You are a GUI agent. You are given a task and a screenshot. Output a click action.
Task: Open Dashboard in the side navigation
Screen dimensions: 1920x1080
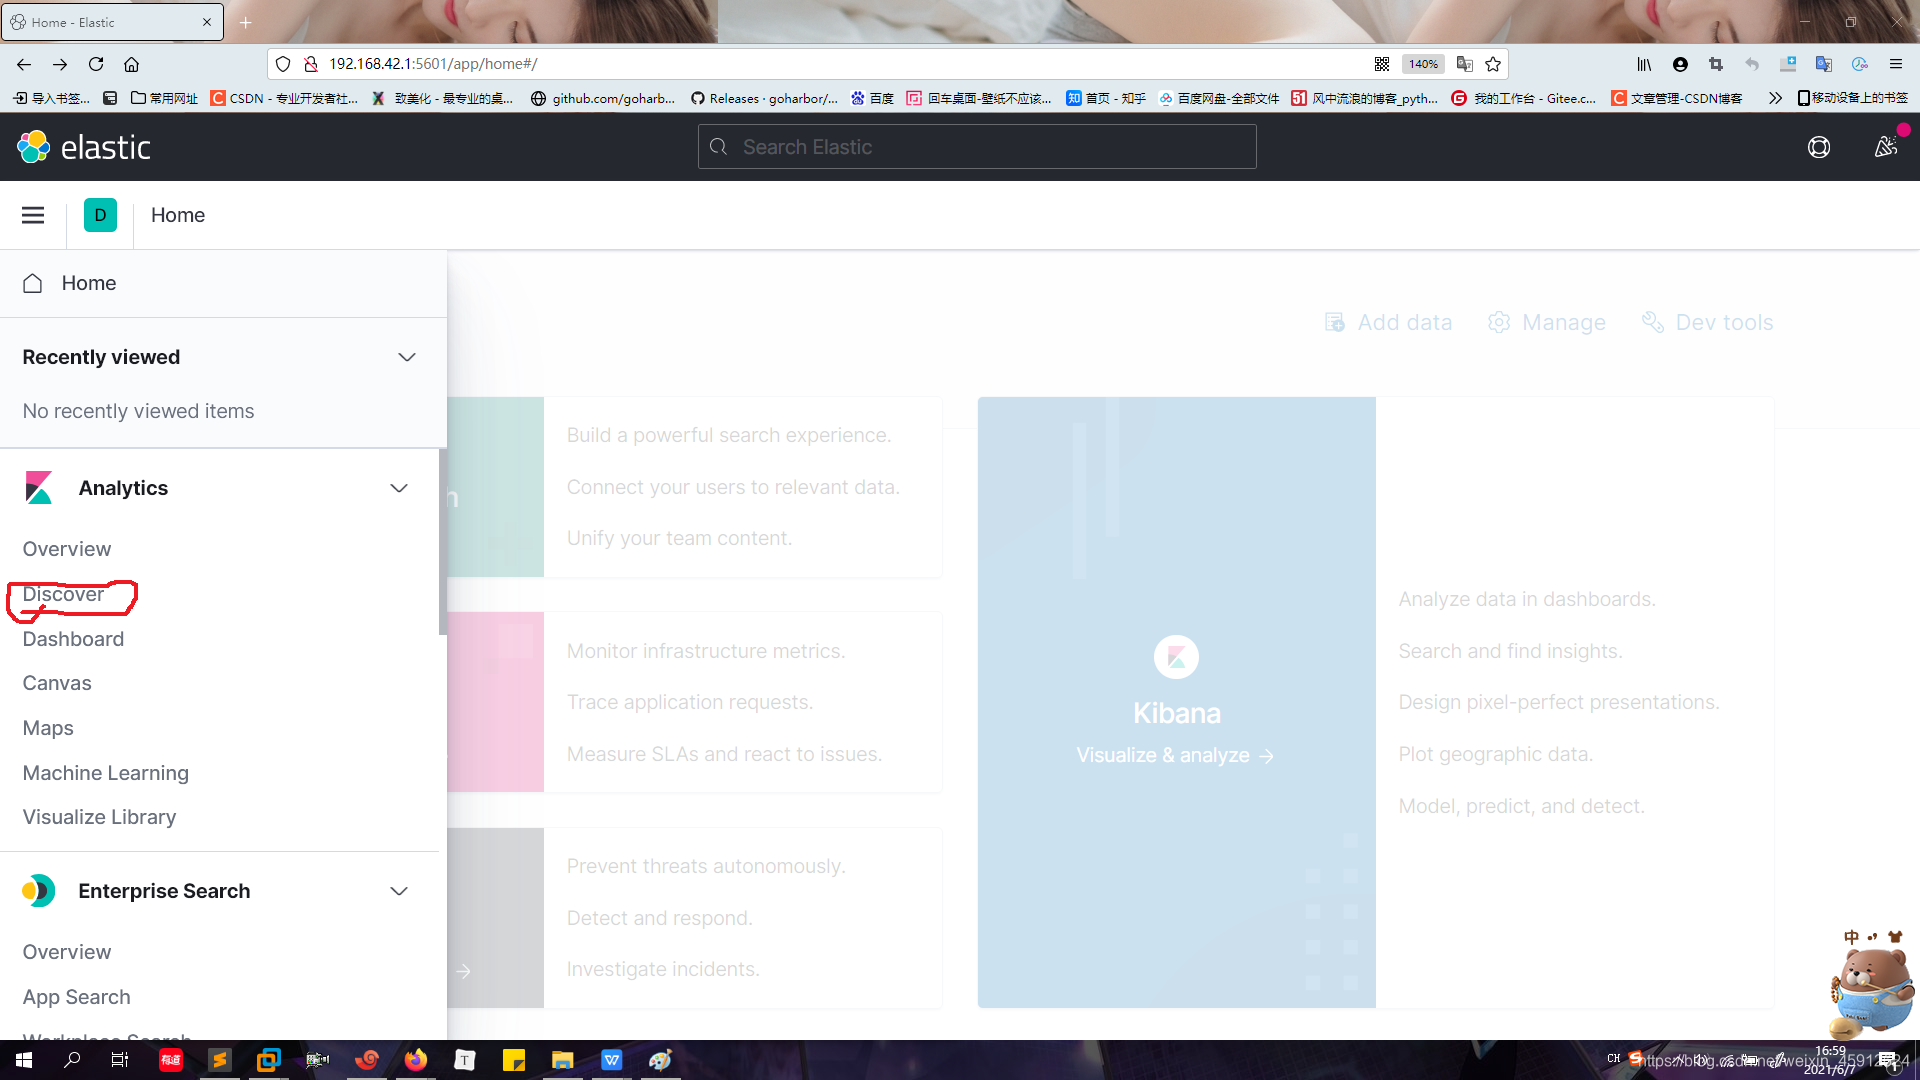point(73,639)
